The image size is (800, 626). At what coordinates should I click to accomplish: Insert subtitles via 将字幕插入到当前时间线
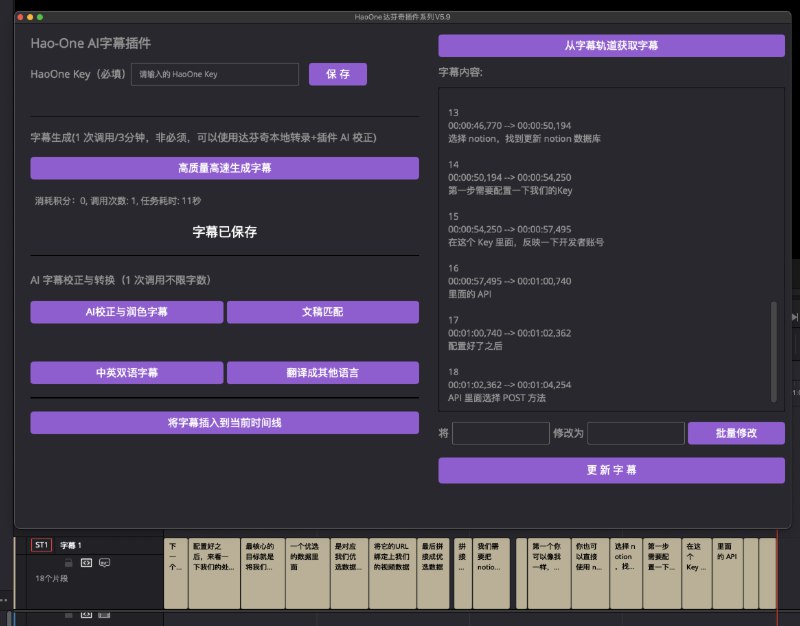pyautogui.click(x=224, y=422)
